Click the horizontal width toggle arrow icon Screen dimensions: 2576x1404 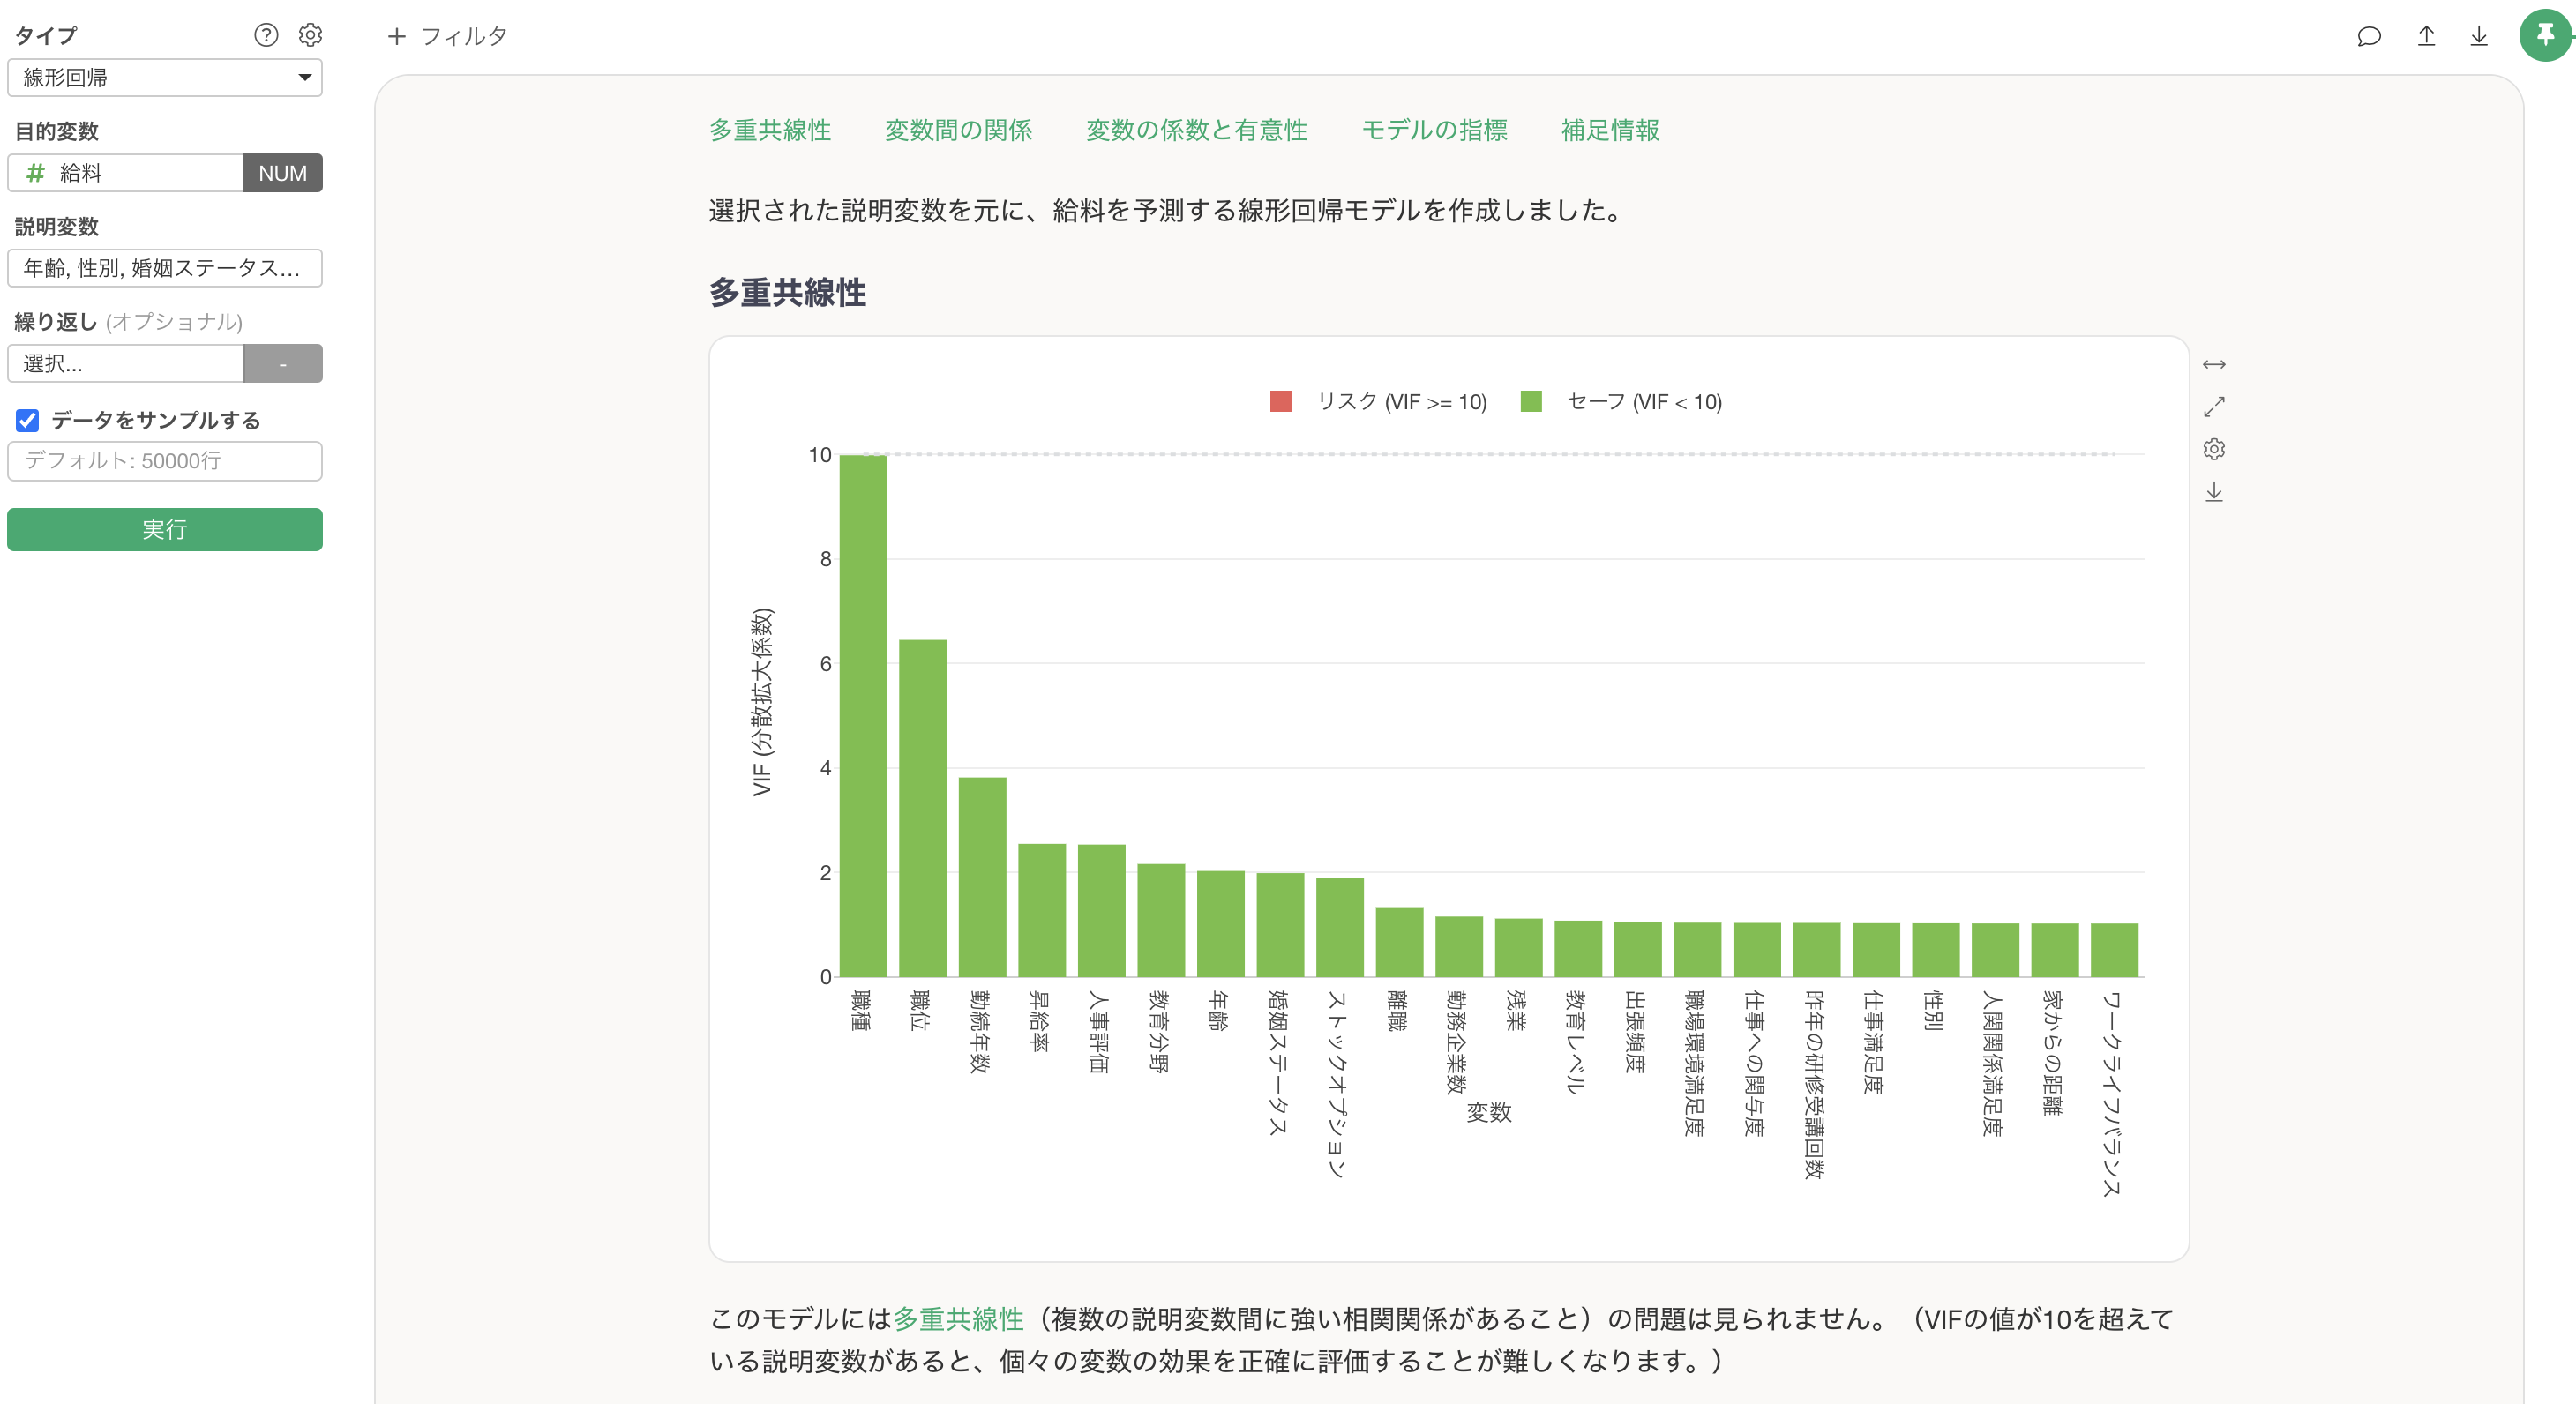2214,365
